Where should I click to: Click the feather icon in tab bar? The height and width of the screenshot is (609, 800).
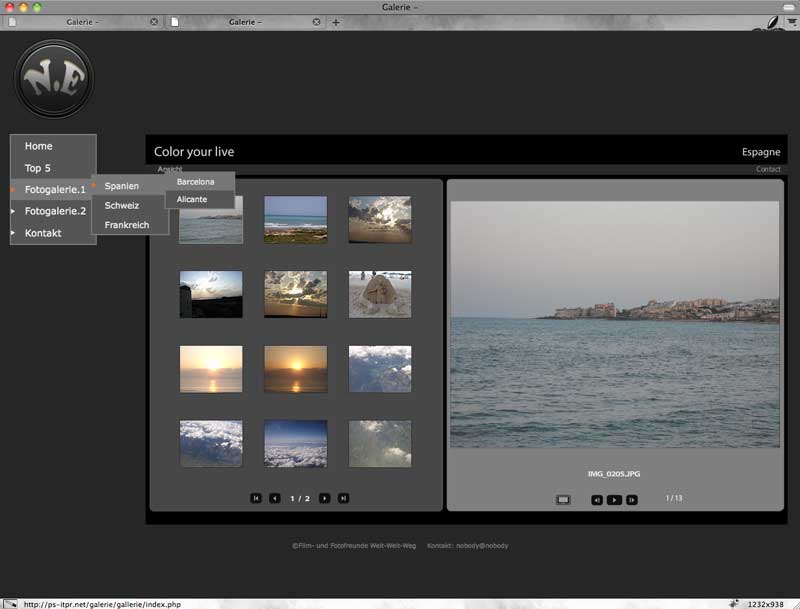(773, 22)
